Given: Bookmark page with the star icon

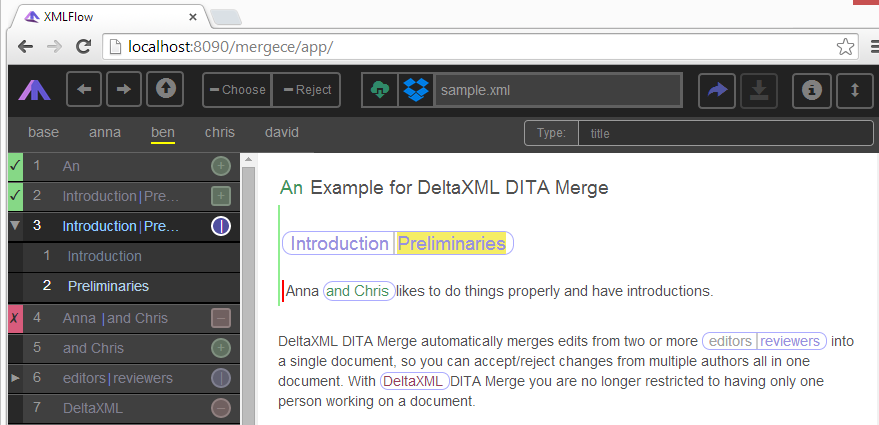Looking at the screenshot, I should point(845,47).
